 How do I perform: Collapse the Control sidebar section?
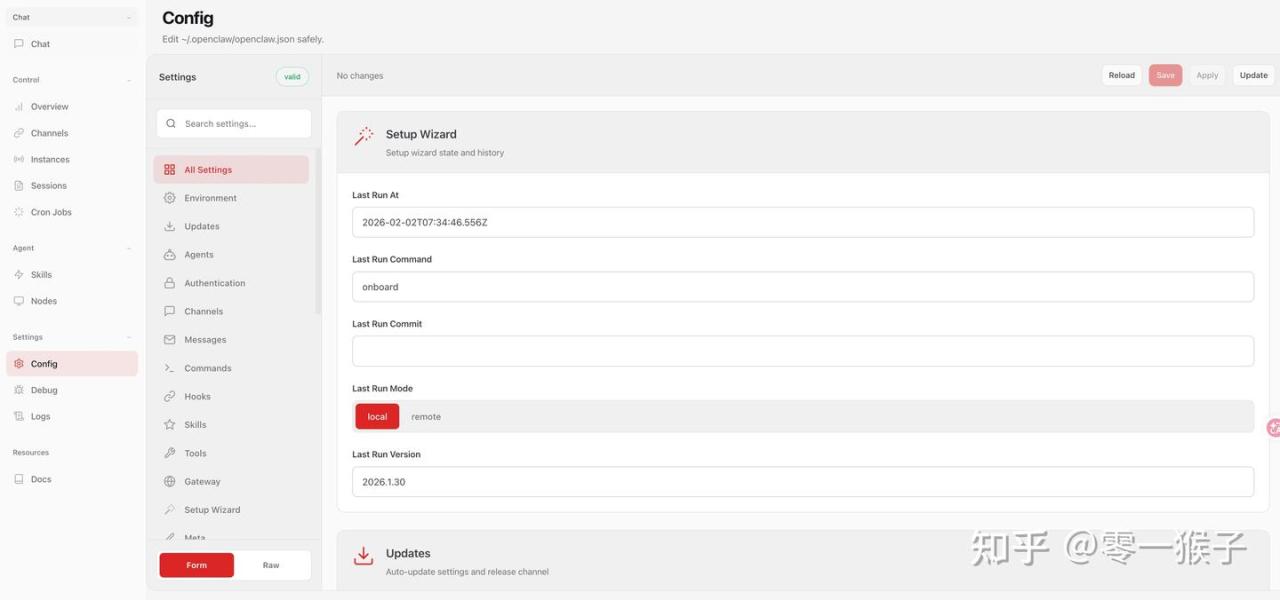pyautogui.click(x=129, y=80)
